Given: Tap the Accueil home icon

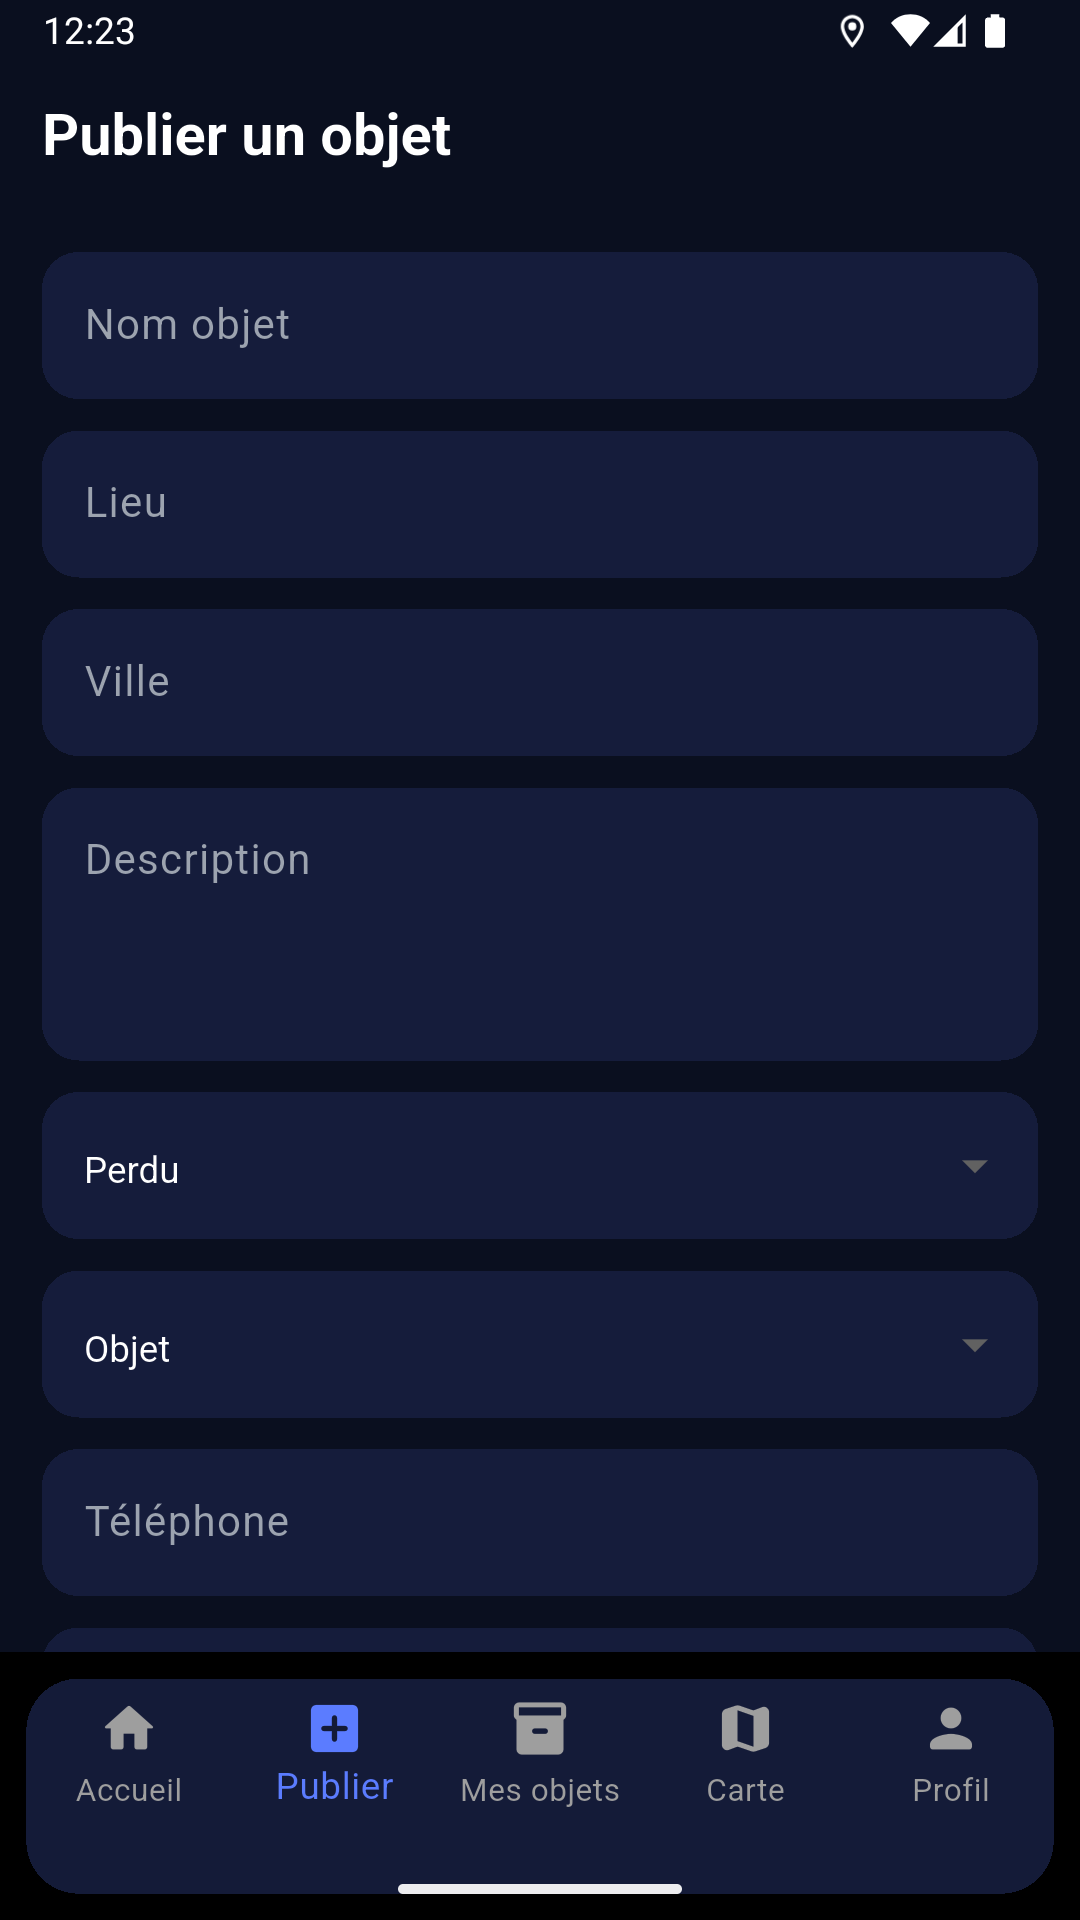Looking at the screenshot, I should pos(129,1729).
